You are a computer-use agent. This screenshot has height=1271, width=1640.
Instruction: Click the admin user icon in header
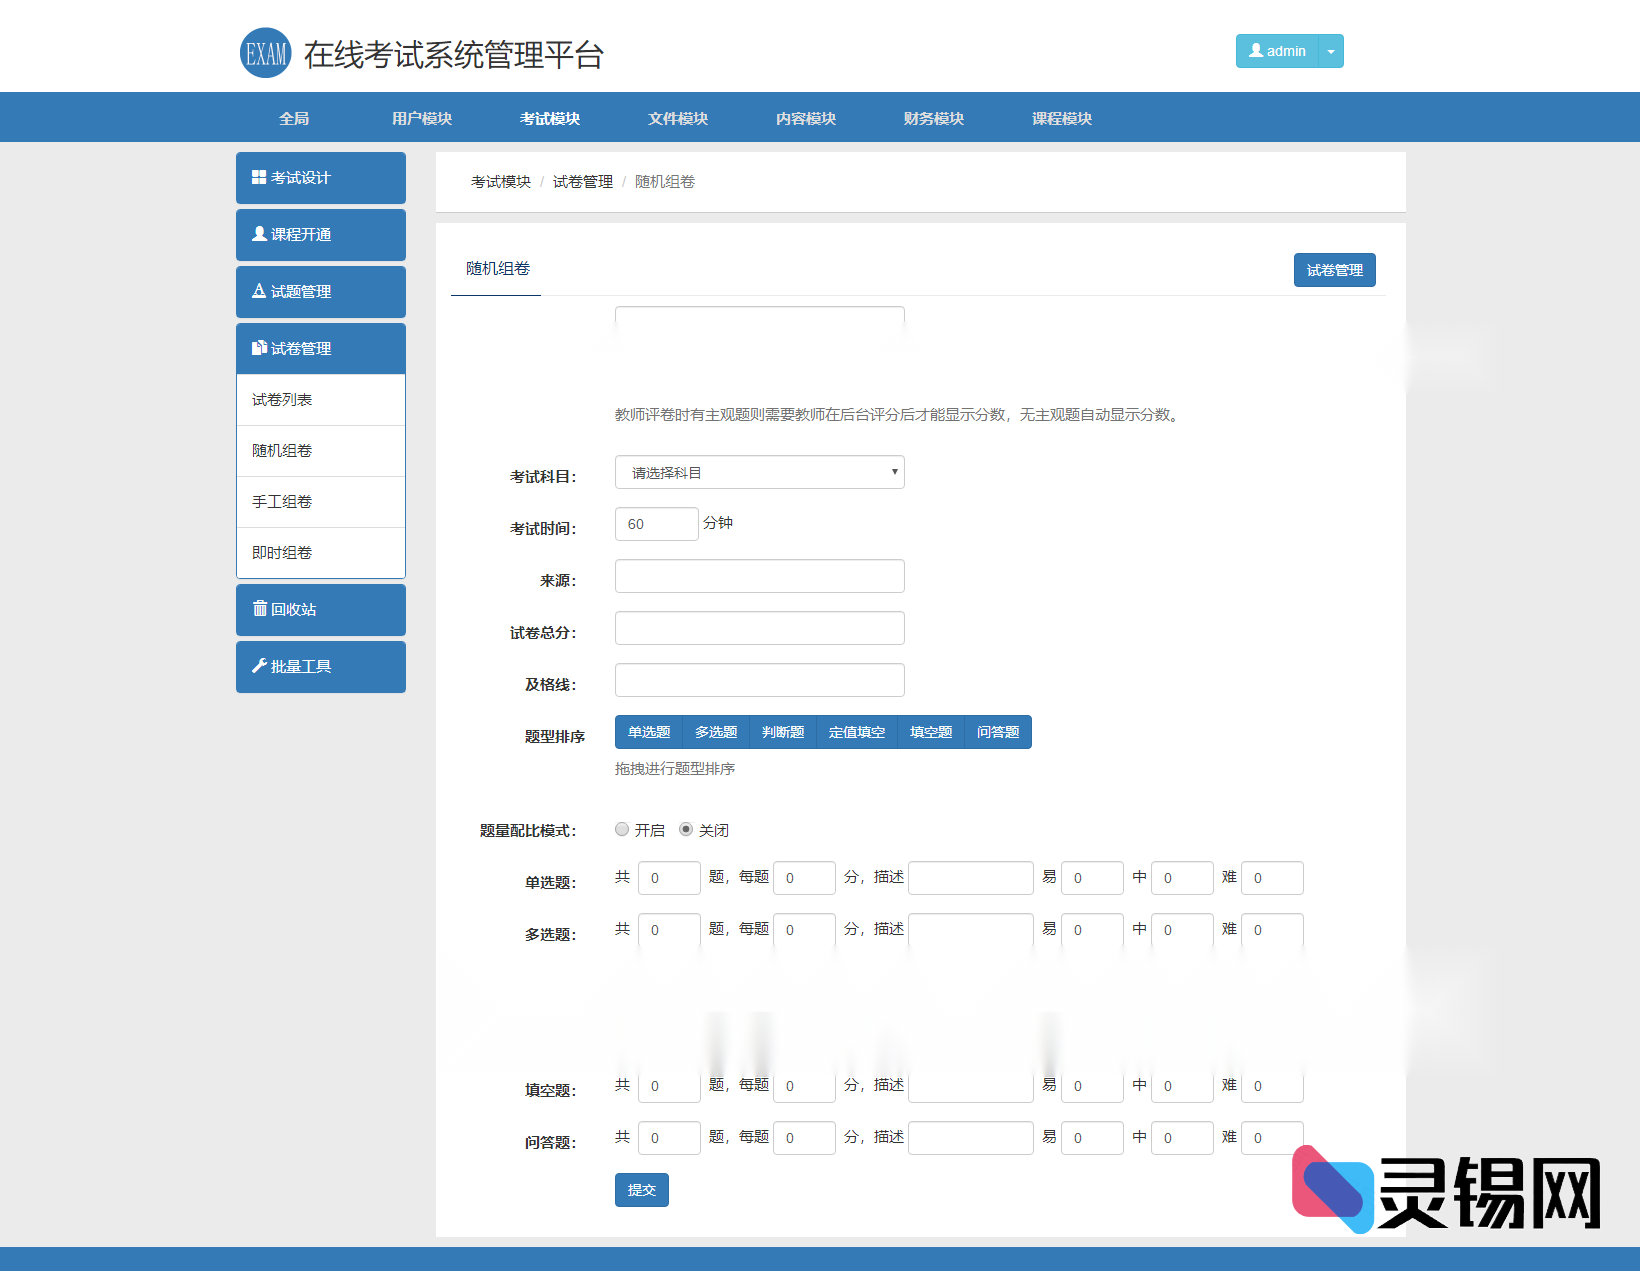click(1255, 50)
